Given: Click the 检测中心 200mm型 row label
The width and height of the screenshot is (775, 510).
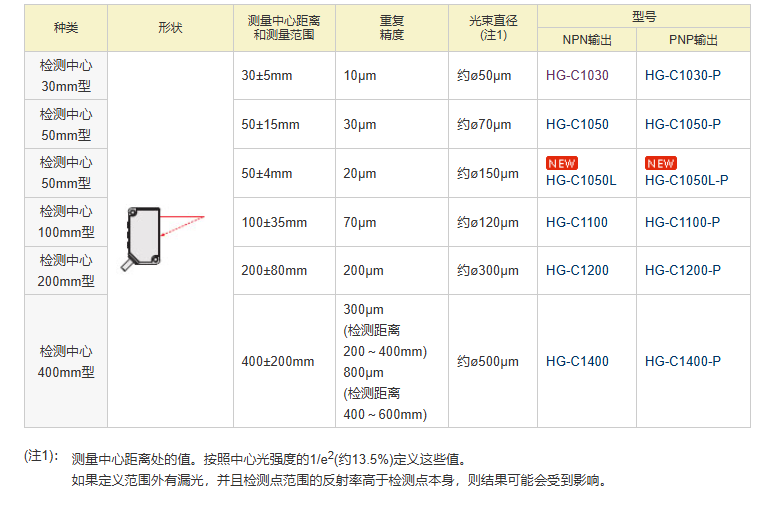Looking at the screenshot, I should click(66, 270).
